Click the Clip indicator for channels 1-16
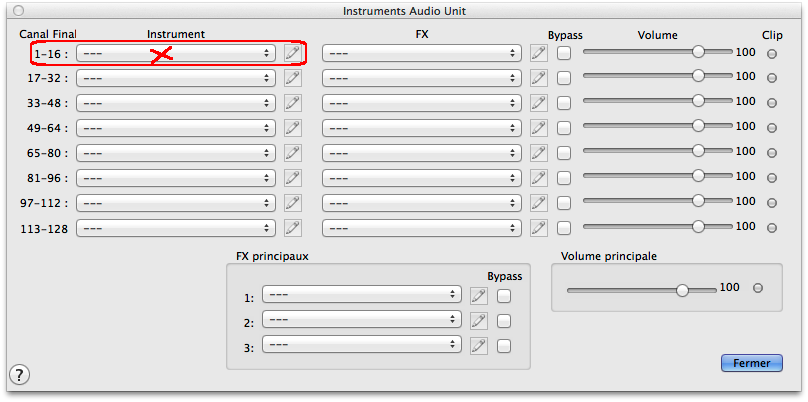This screenshot has width=808, height=402. (x=771, y=53)
